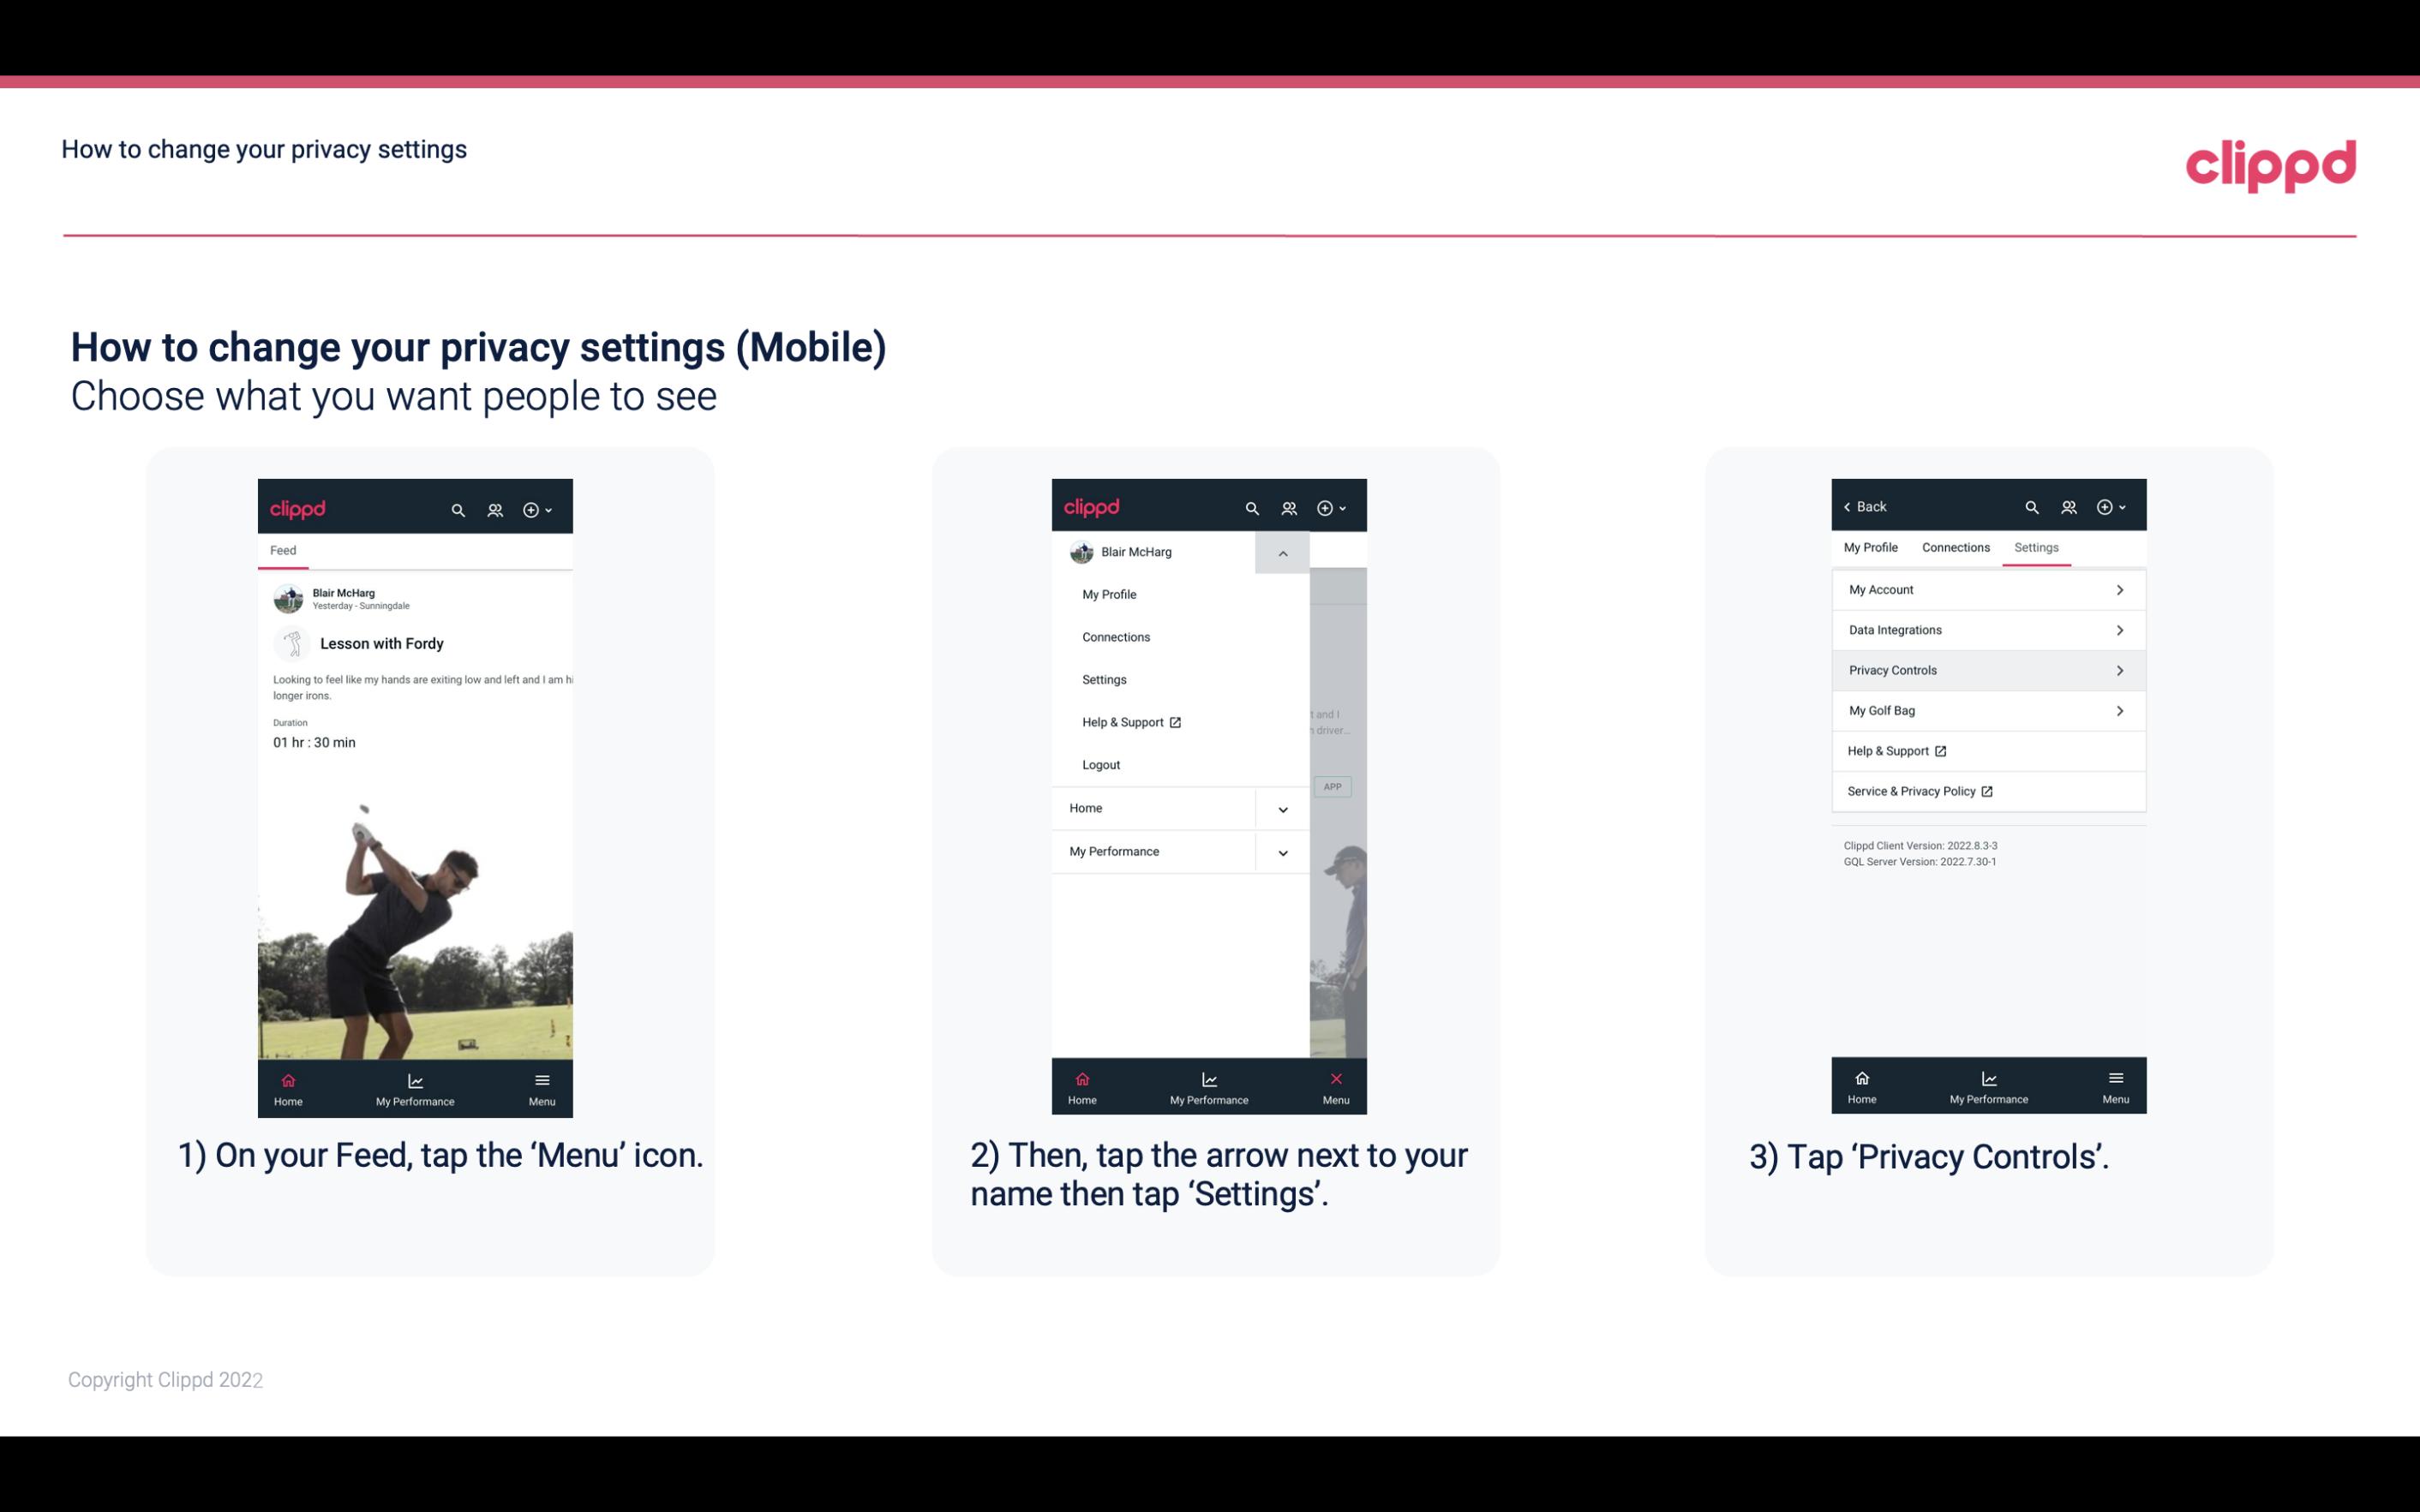This screenshot has width=2420, height=1512.
Task: Select the Connections menu item
Action: [1115, 636]
